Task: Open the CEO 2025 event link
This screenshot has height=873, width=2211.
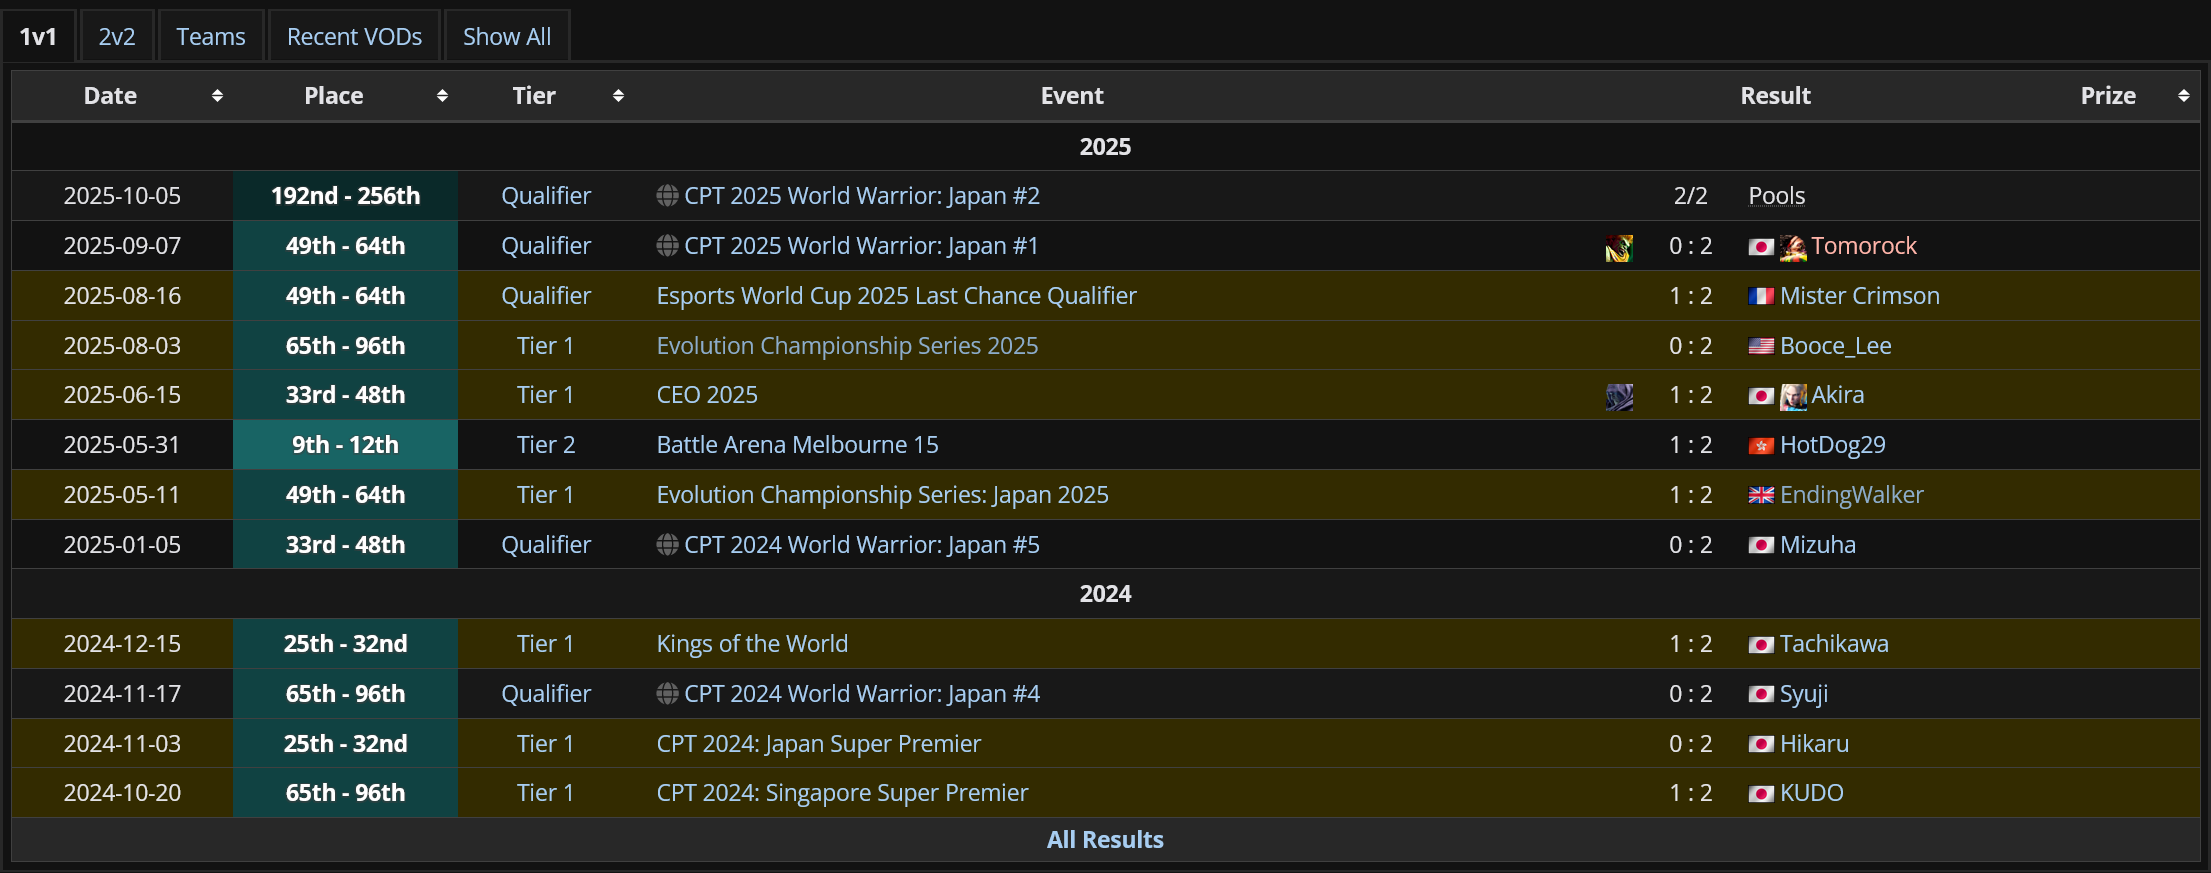Action: pyautogui.click(x=707, y=395)
